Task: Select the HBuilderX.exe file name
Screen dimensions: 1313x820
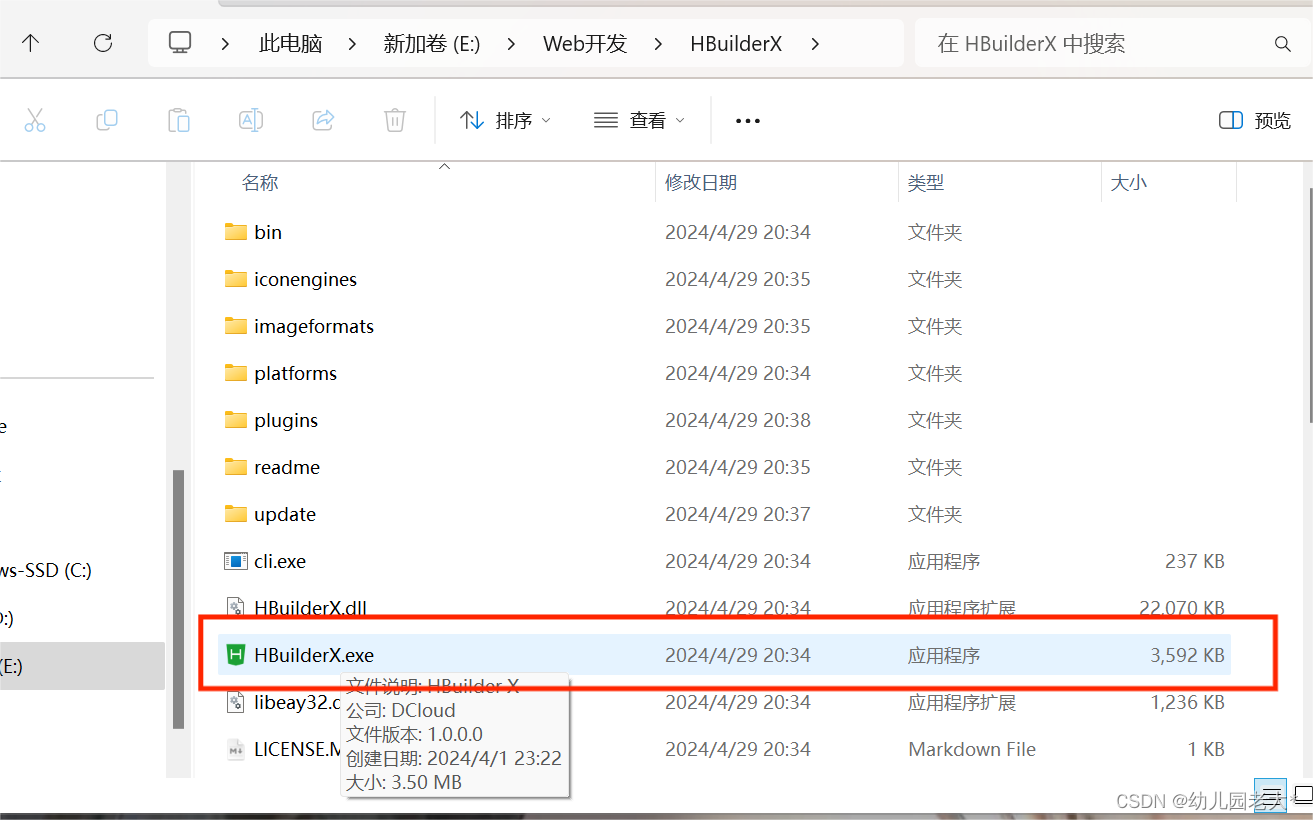Action: coord(314,655)
